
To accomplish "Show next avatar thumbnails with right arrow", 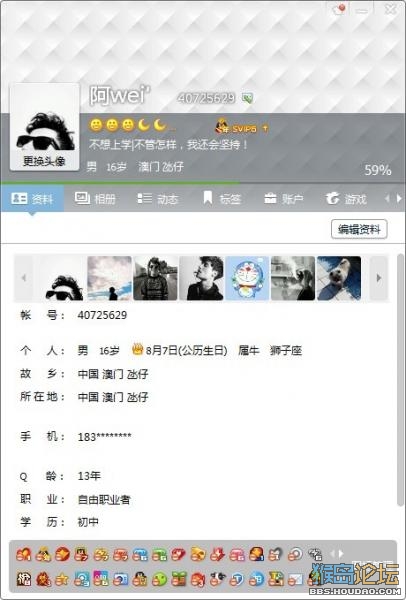I will tap(378, 278).
